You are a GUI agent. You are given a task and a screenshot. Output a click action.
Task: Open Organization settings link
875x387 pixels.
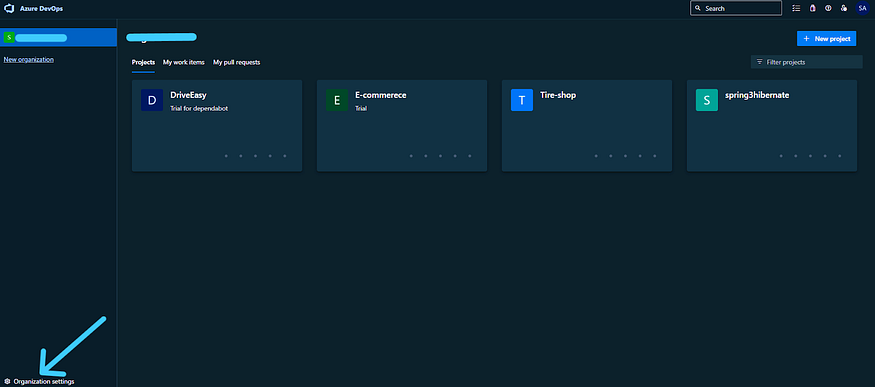click(44, 381)
